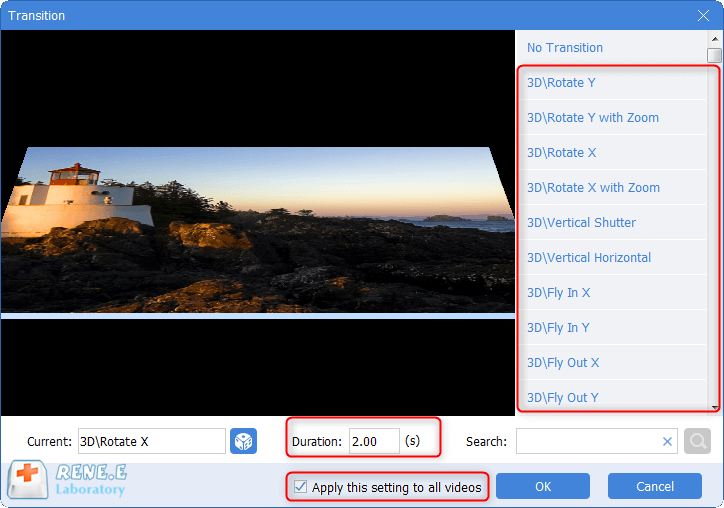The width and height of the screenshot is (724, 508).
Task: Click the scrollbar up arrow
Action: (x=714, y=39)
